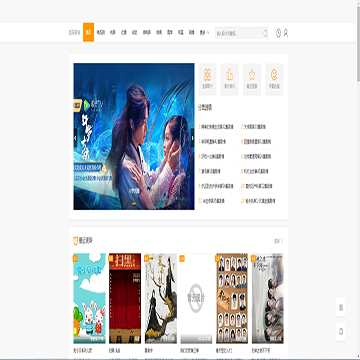Expand the 'More' chevron in latest section
Screen dimensions: 360x360
pyautogui.click(x=279, y=241)
